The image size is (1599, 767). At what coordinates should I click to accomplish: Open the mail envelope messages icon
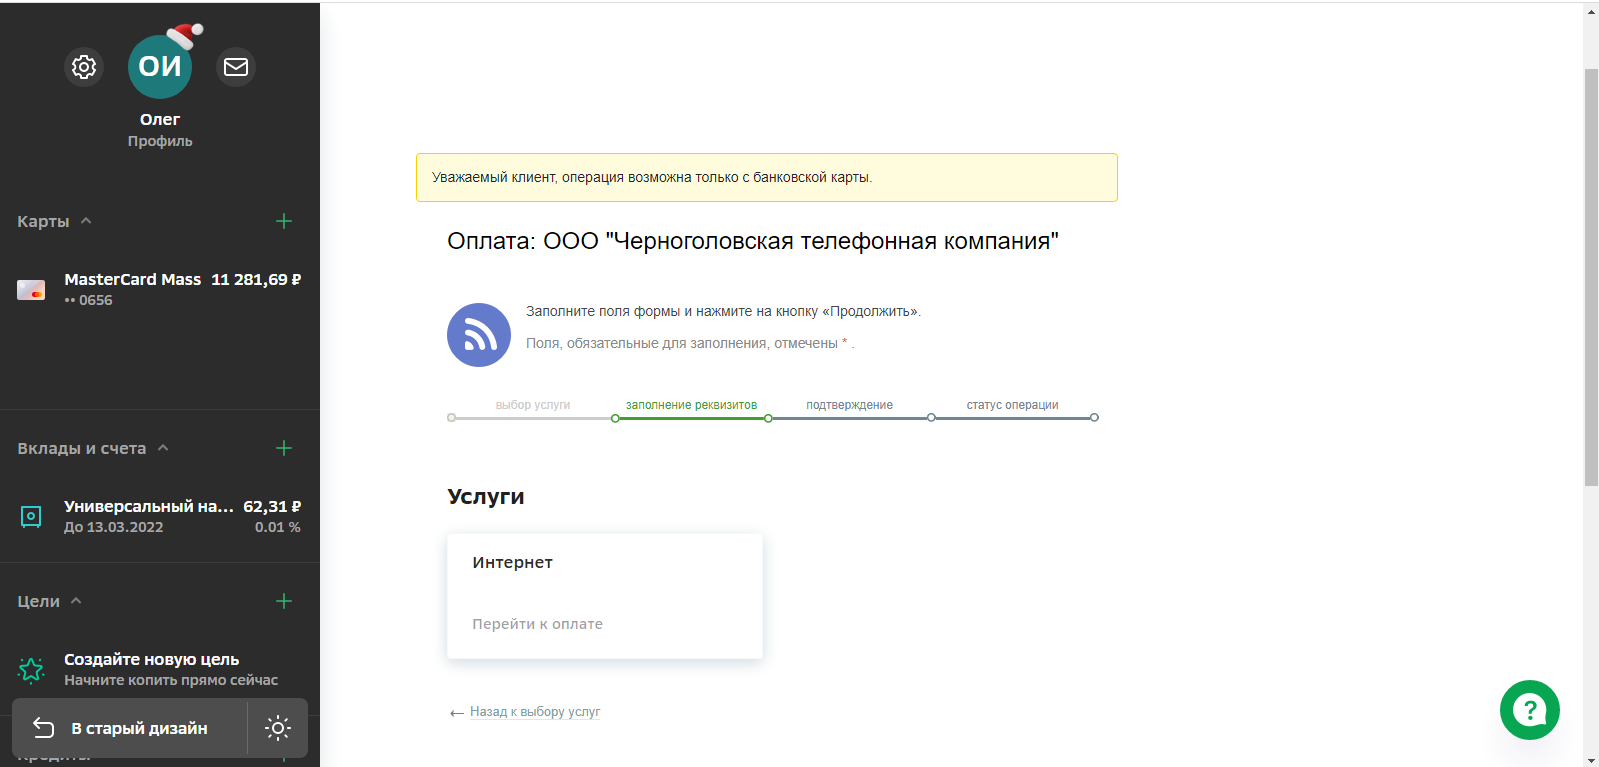(x=236, y=67)
